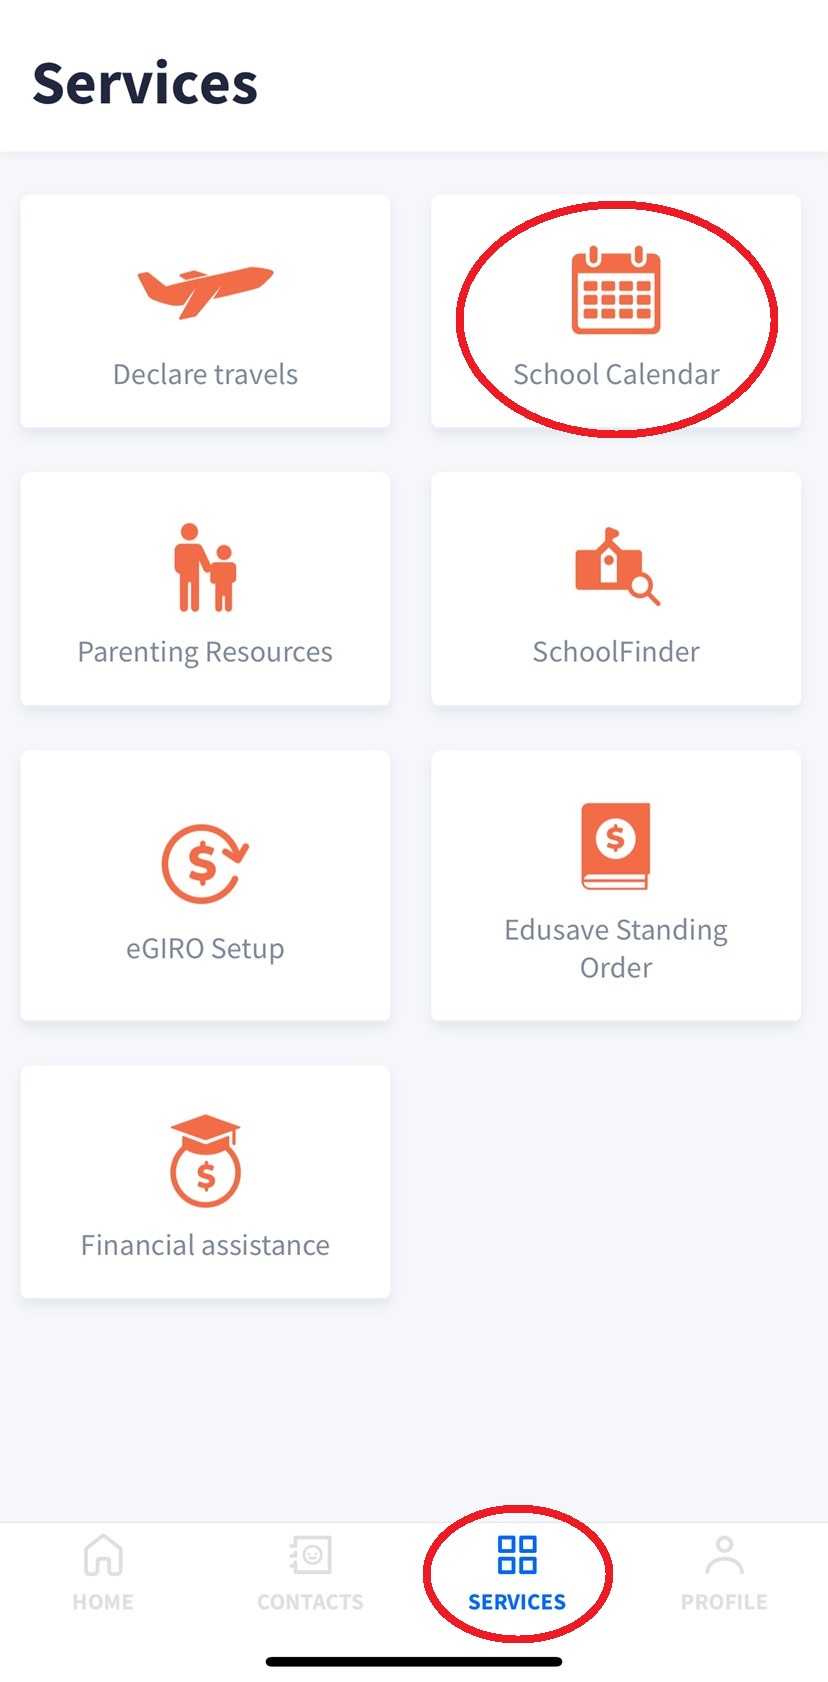Tap the airplane icon for Declare travels
The width and height of the screenshot is (828, 1682).
coord(205,291)
